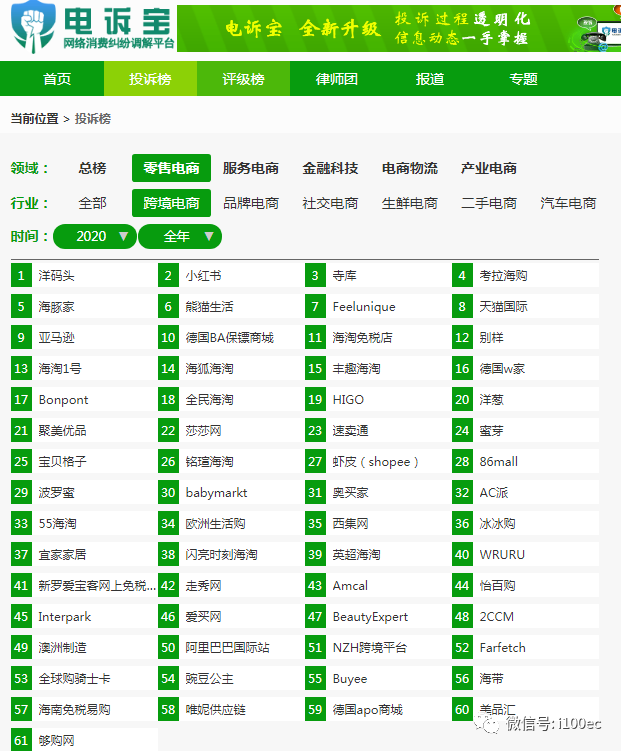621x751 pixels.
Task: Click the 虾皮（shopee）entry
Action: click(x=378, y=462)
